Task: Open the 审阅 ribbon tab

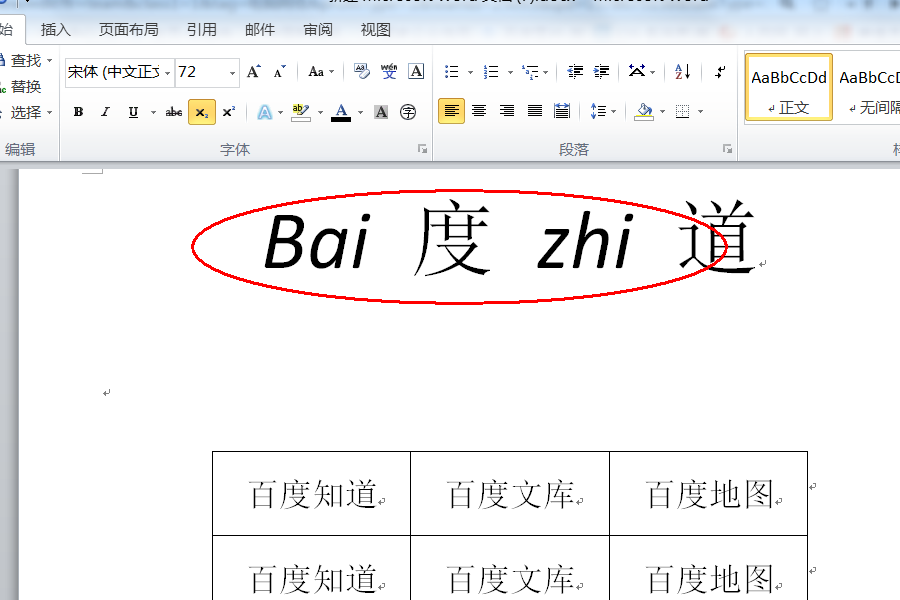Action: (318, 29)
